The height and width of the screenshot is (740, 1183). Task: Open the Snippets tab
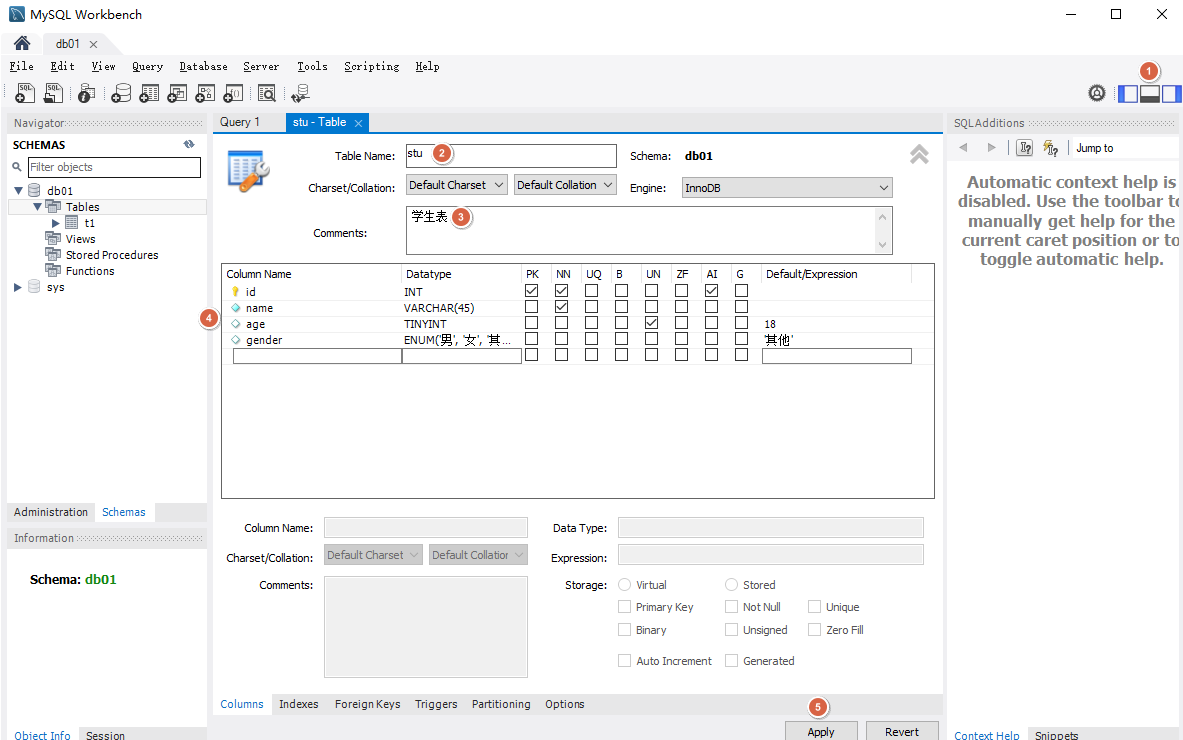(1056, 735)
